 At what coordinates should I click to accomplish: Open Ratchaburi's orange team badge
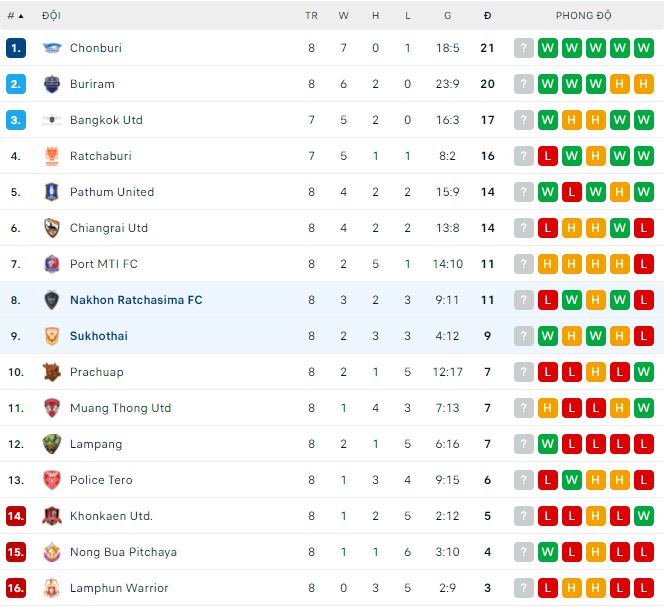pyautogui.click(x=52, y=156)
